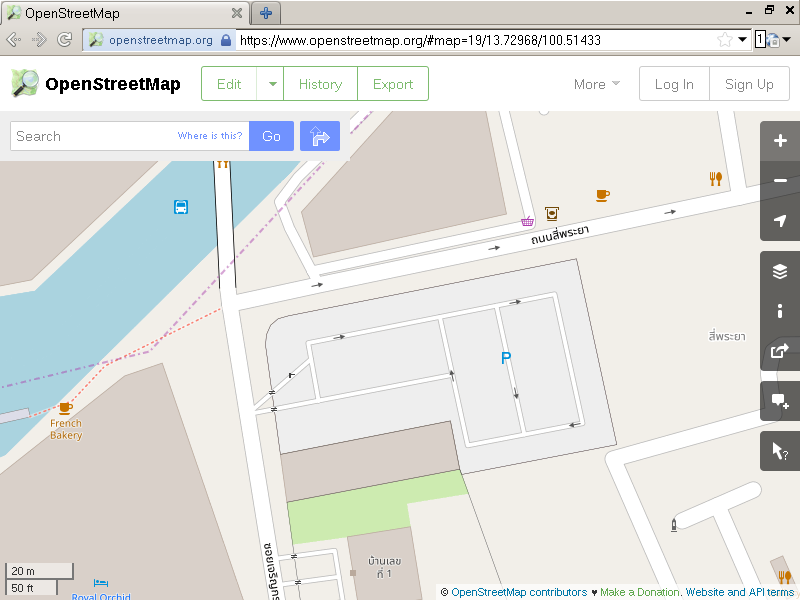The width and height of the screenshot is (800, 600).
Task: Zoom in with the plus button
Action: 780,141
